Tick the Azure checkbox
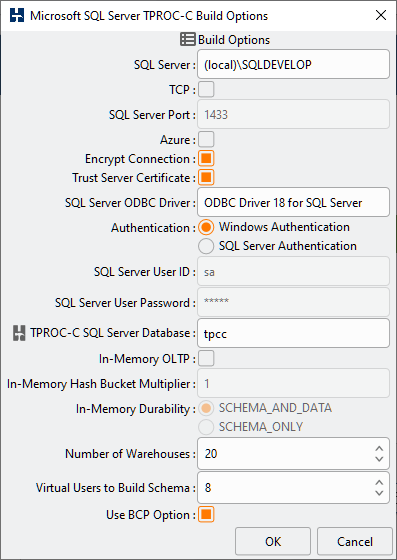The width and height of the screenshot is (397, 560). [206, 139]
